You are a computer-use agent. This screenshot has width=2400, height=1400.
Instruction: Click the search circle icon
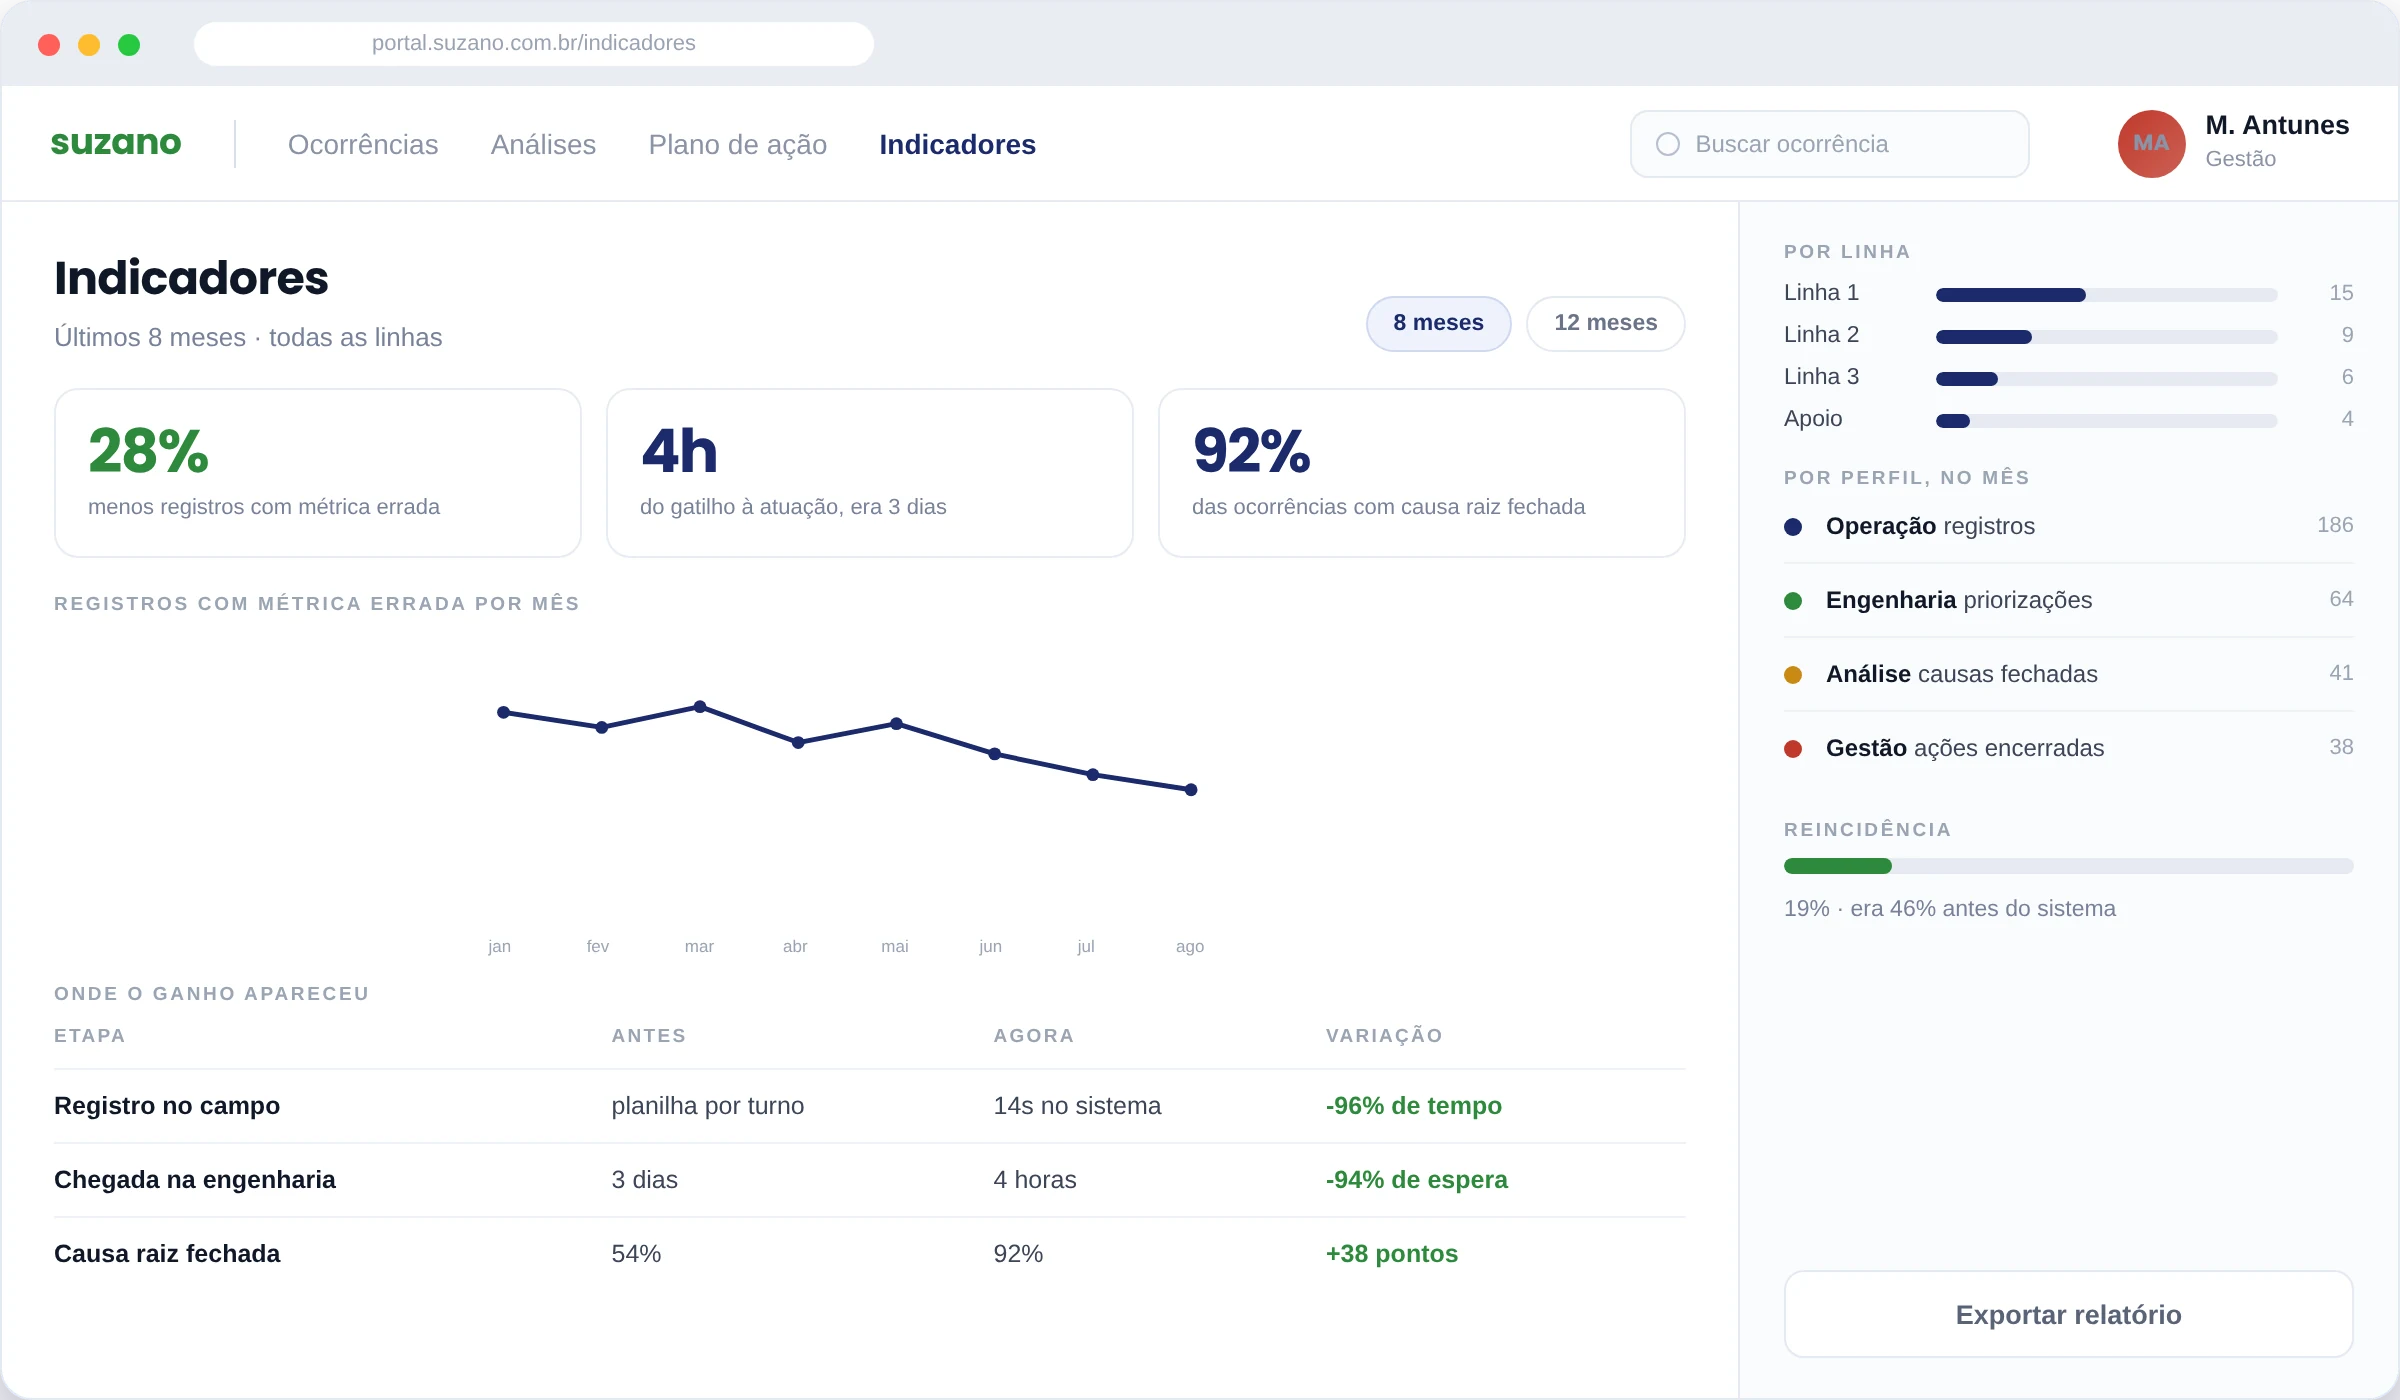coord(1668,144)
